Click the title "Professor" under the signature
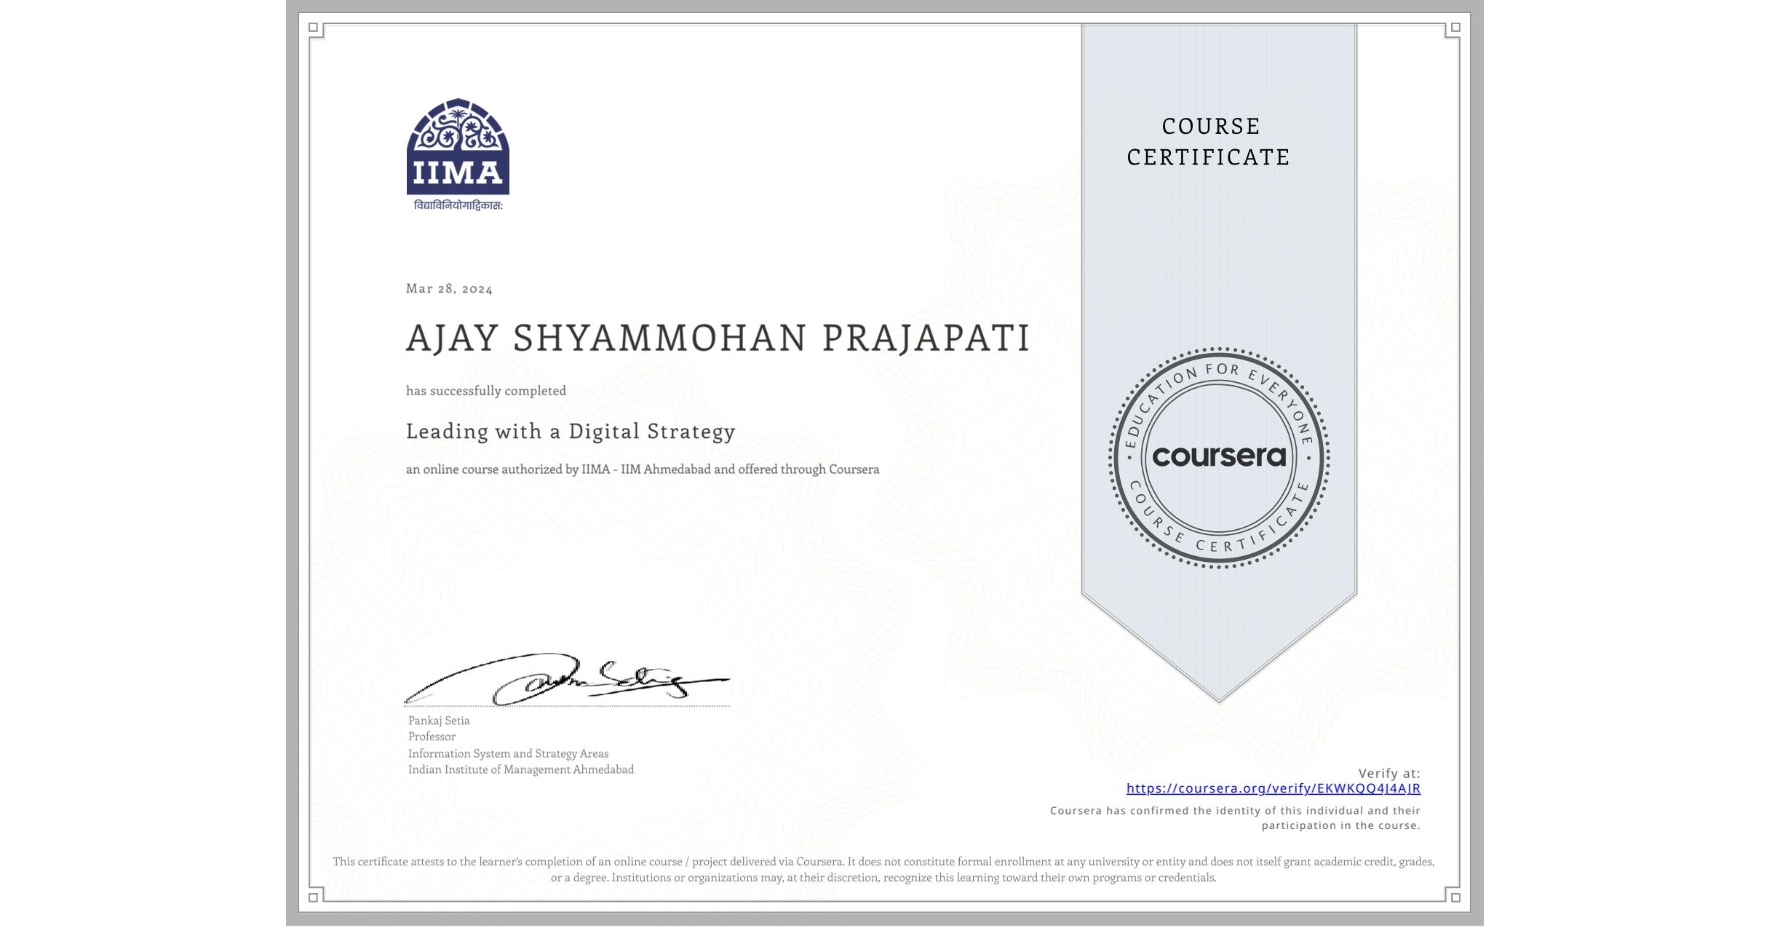 432,737
